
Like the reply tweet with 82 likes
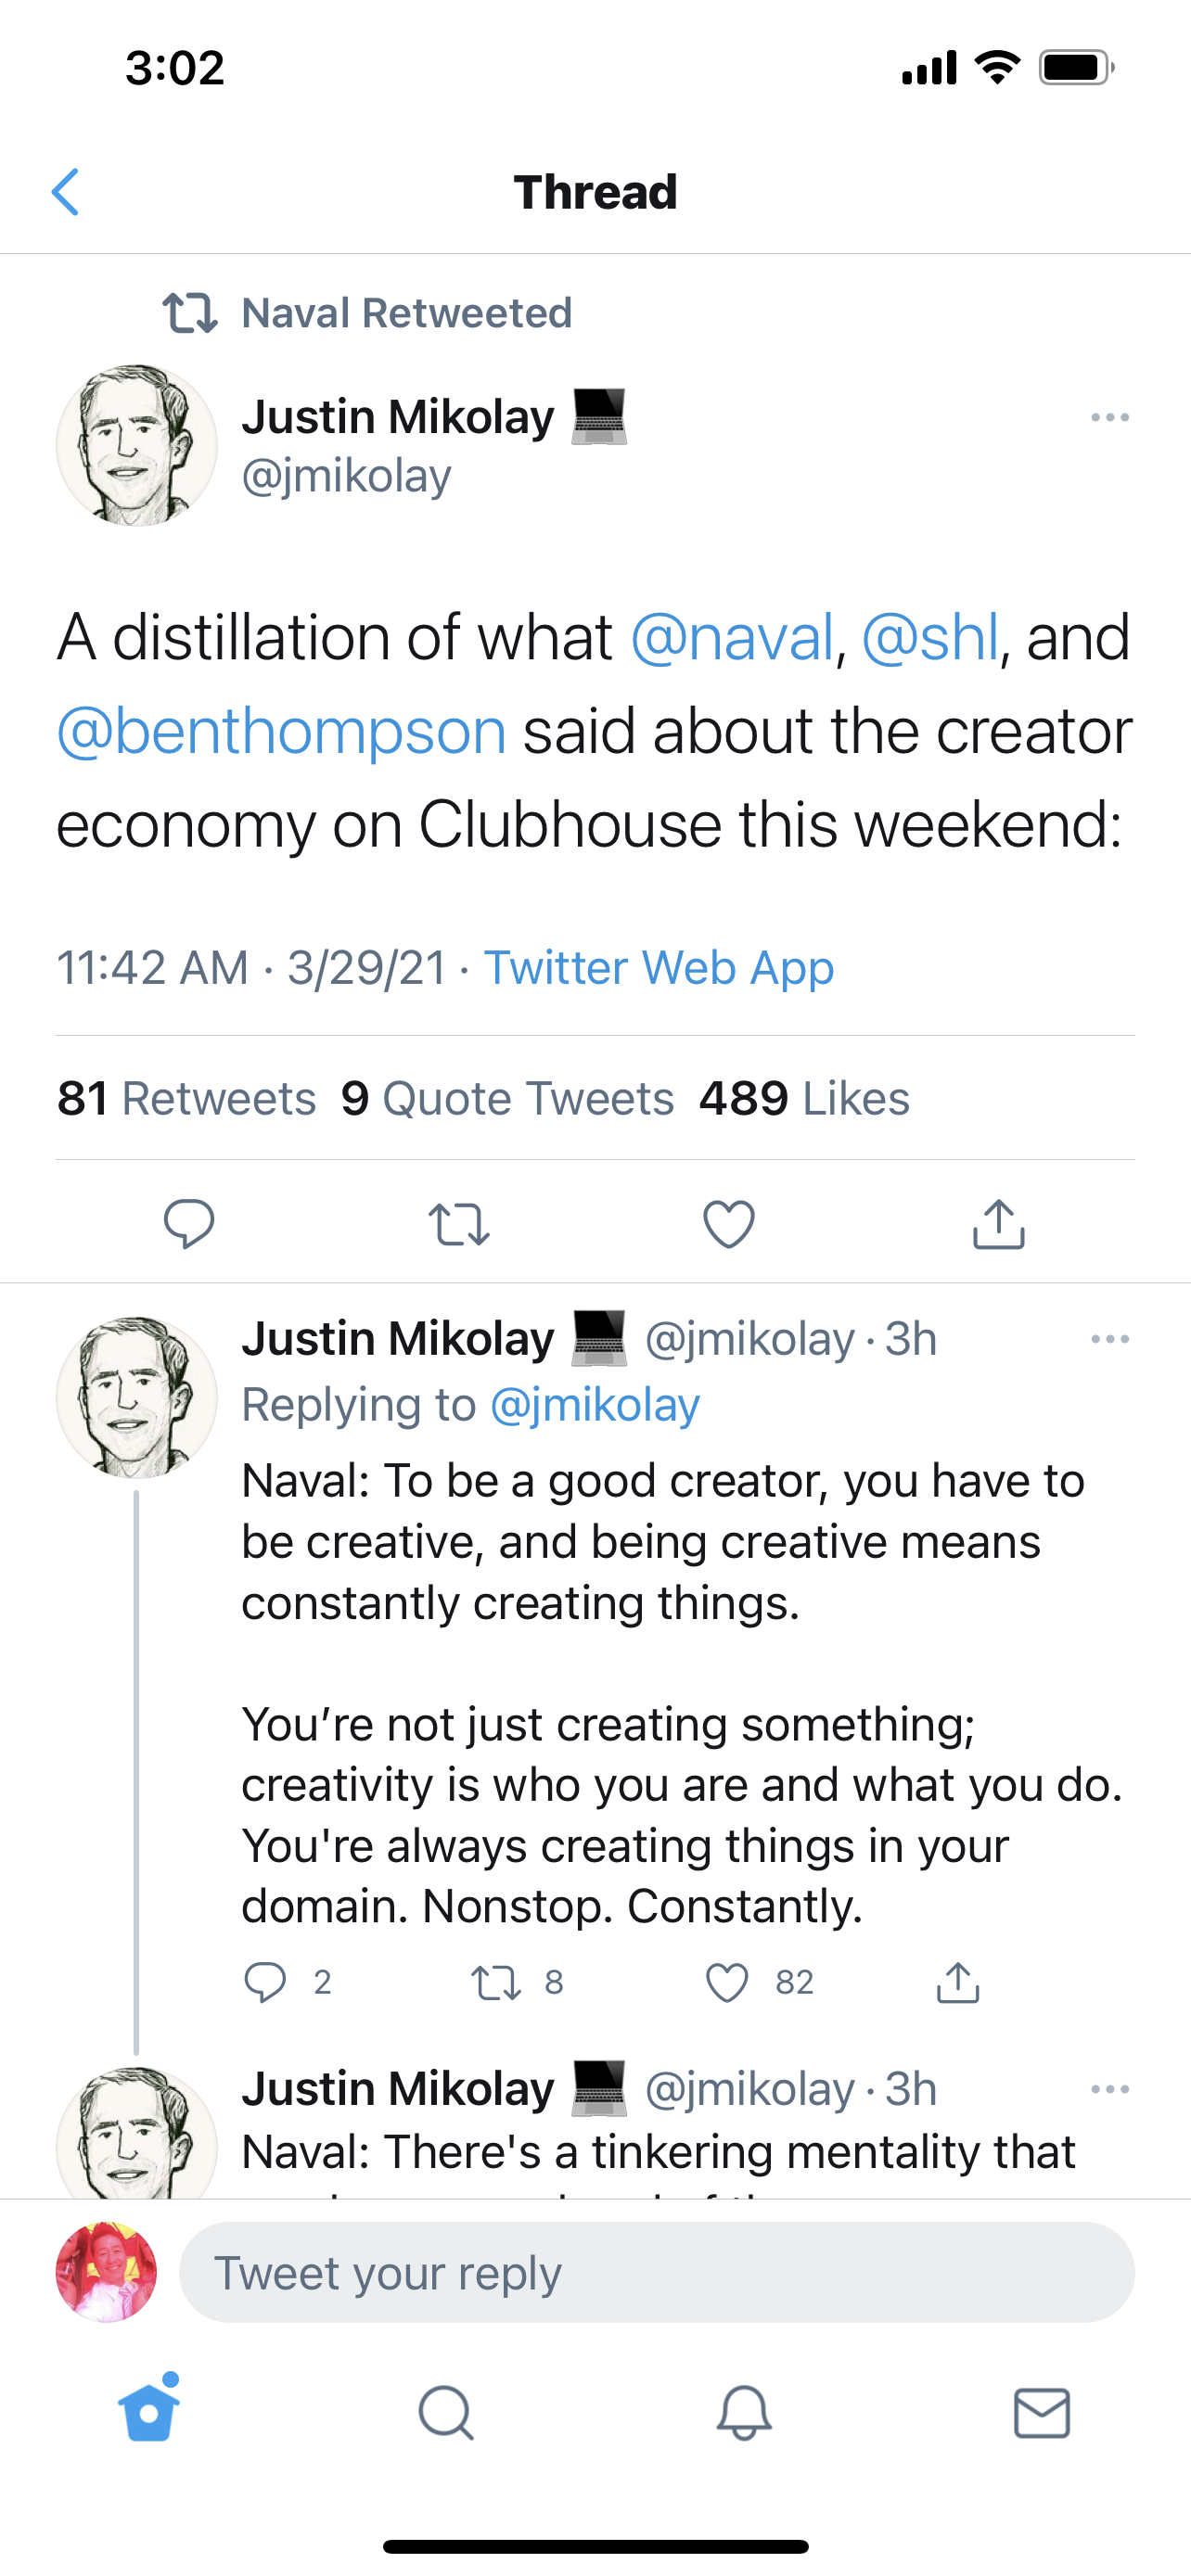click(728, 1982)
